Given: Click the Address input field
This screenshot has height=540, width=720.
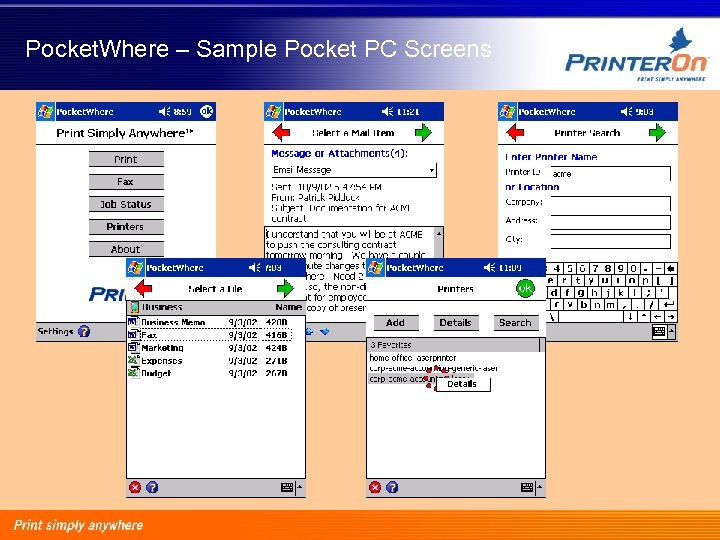Looking at the screenshot, I should pyautogui.click(x=611, y=222).
